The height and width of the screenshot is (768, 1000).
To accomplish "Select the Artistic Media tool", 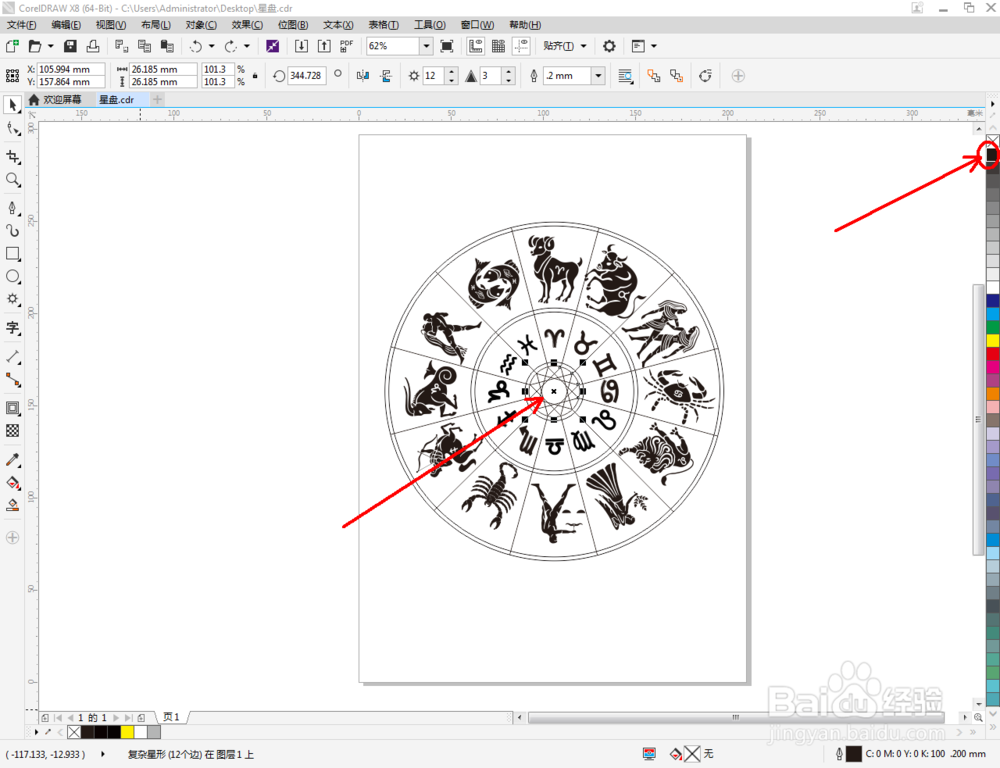I will click(12, 230).
